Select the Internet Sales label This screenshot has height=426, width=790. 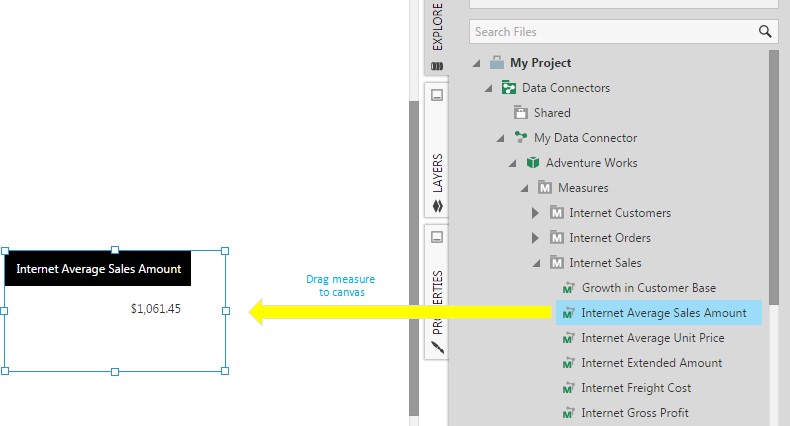tap(605, 262)
